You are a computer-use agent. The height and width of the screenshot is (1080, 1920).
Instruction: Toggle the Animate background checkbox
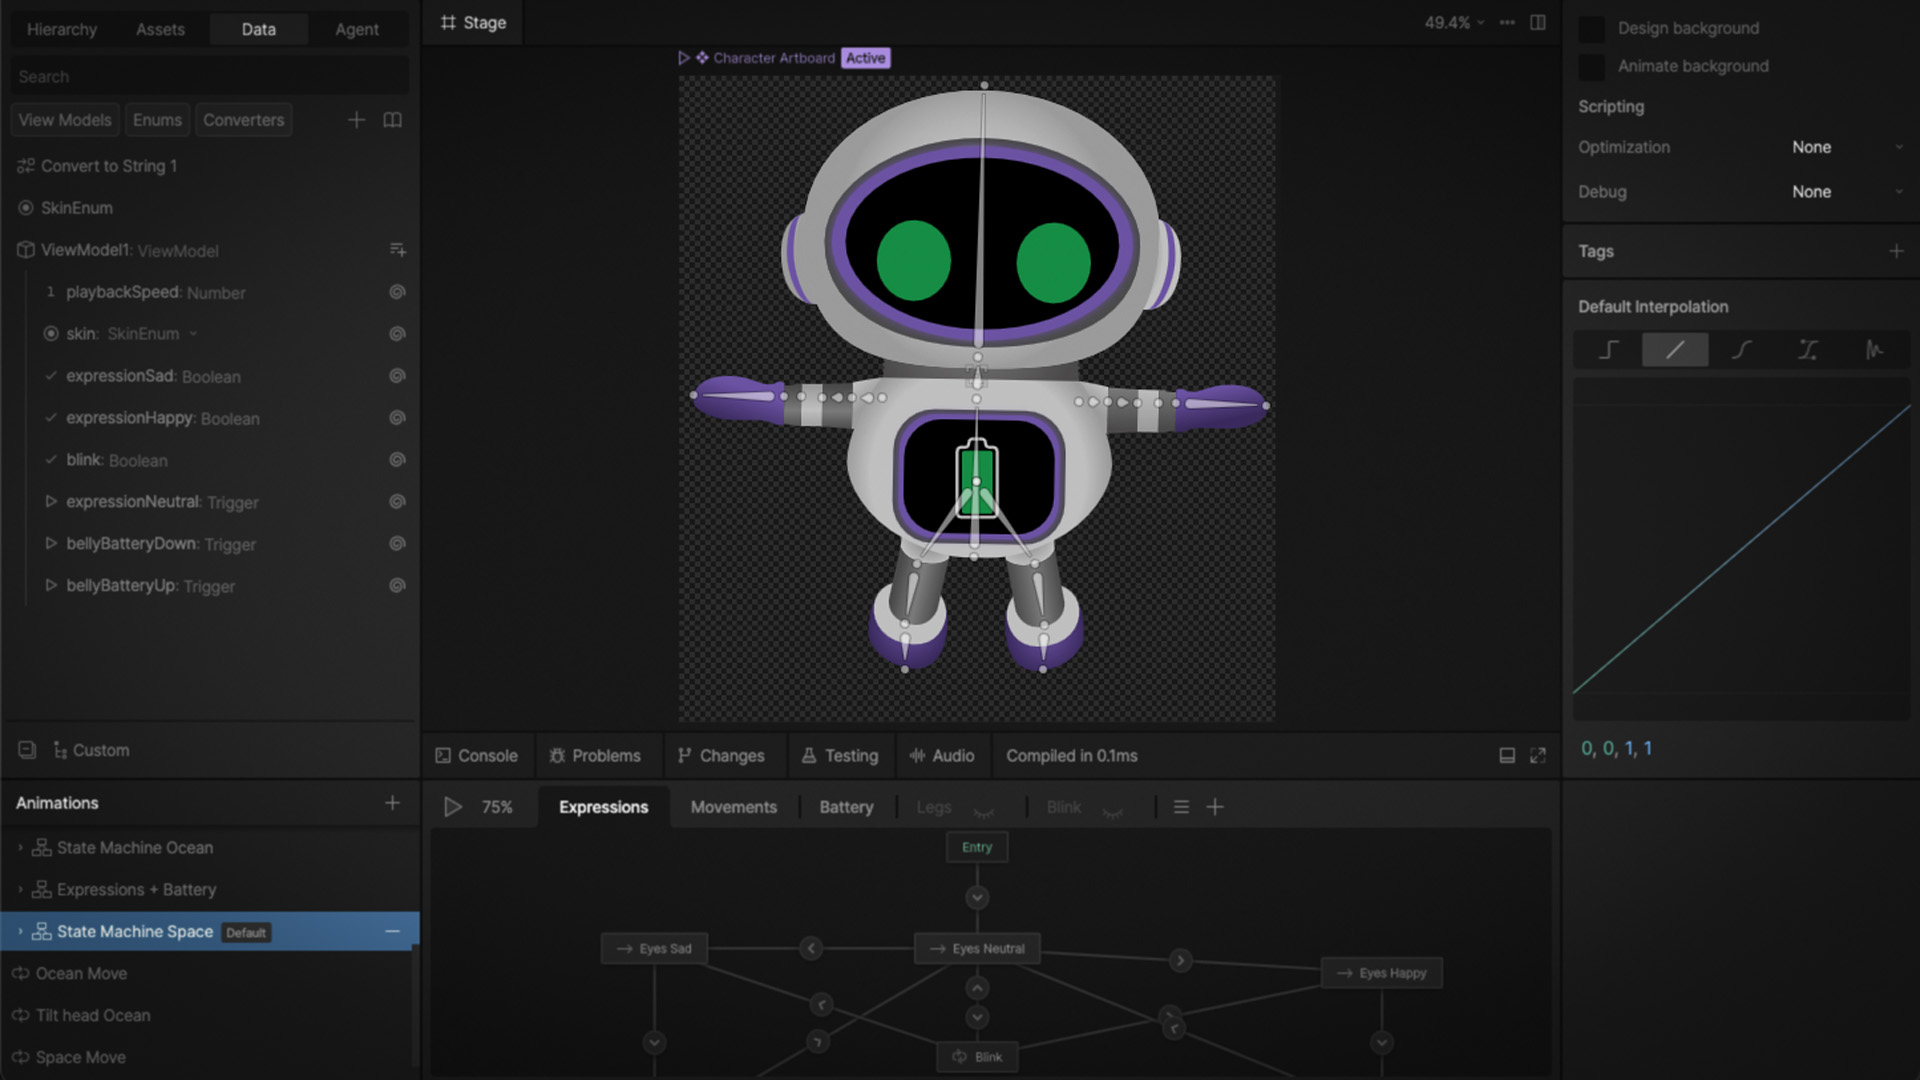pos(1591,67)
